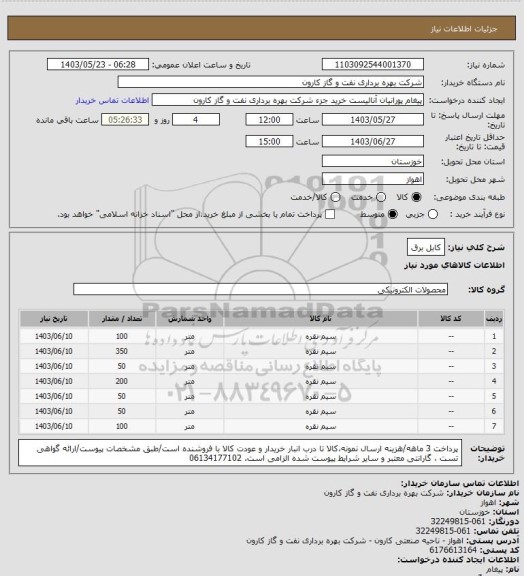Click the کد کالا column header
This screenshot has height=576, width=524.
[x=451, y=318]
